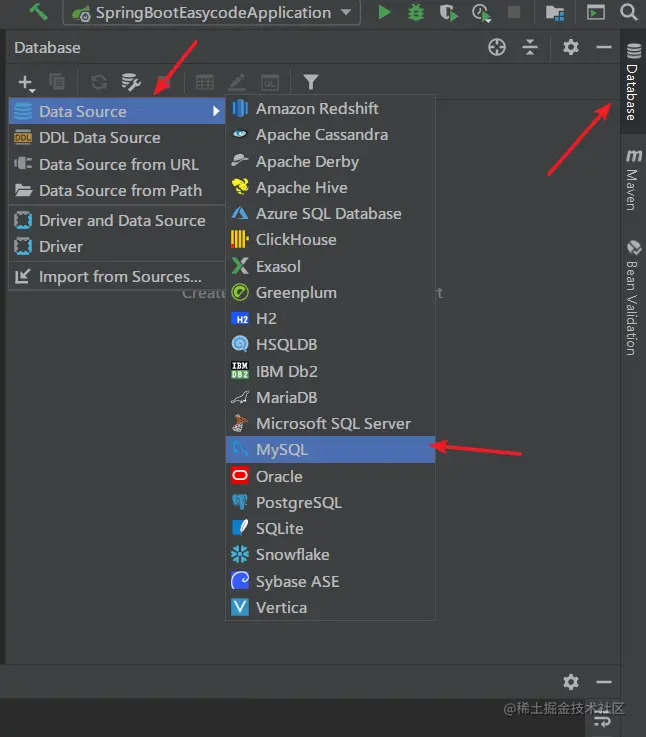The height and width of the screenshot is (737, 646).
Task: Expand the Data Source submenu arrow
Action: [216, 111]
